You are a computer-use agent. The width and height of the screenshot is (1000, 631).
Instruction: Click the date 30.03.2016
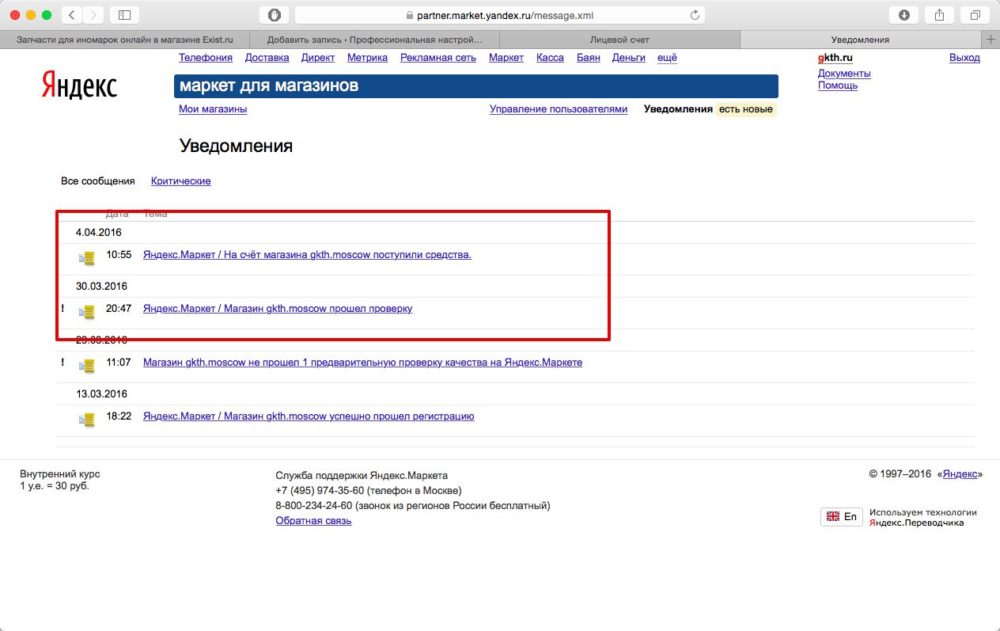pos(101,286)
